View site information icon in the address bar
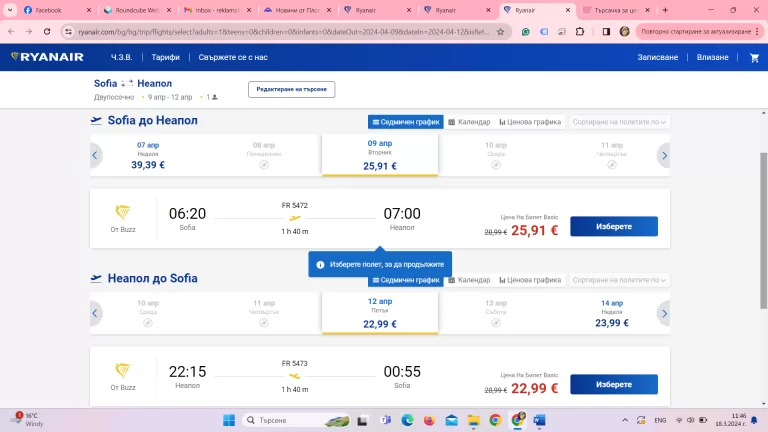 click(x=69, y=32)
